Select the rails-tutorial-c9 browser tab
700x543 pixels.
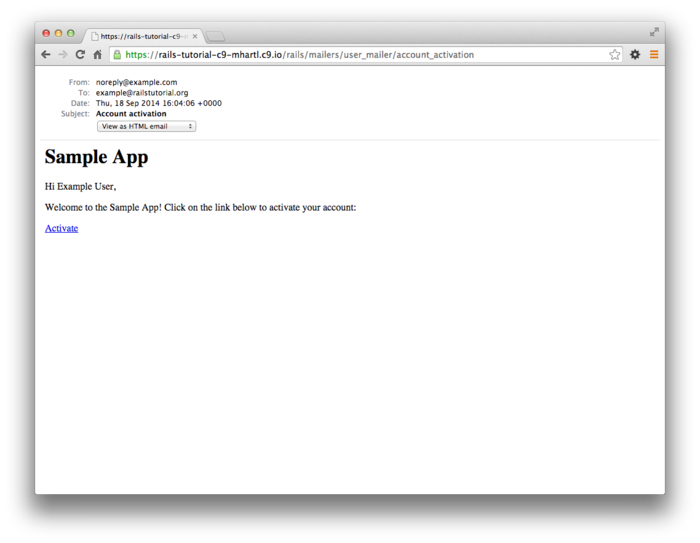click(143, 36)
